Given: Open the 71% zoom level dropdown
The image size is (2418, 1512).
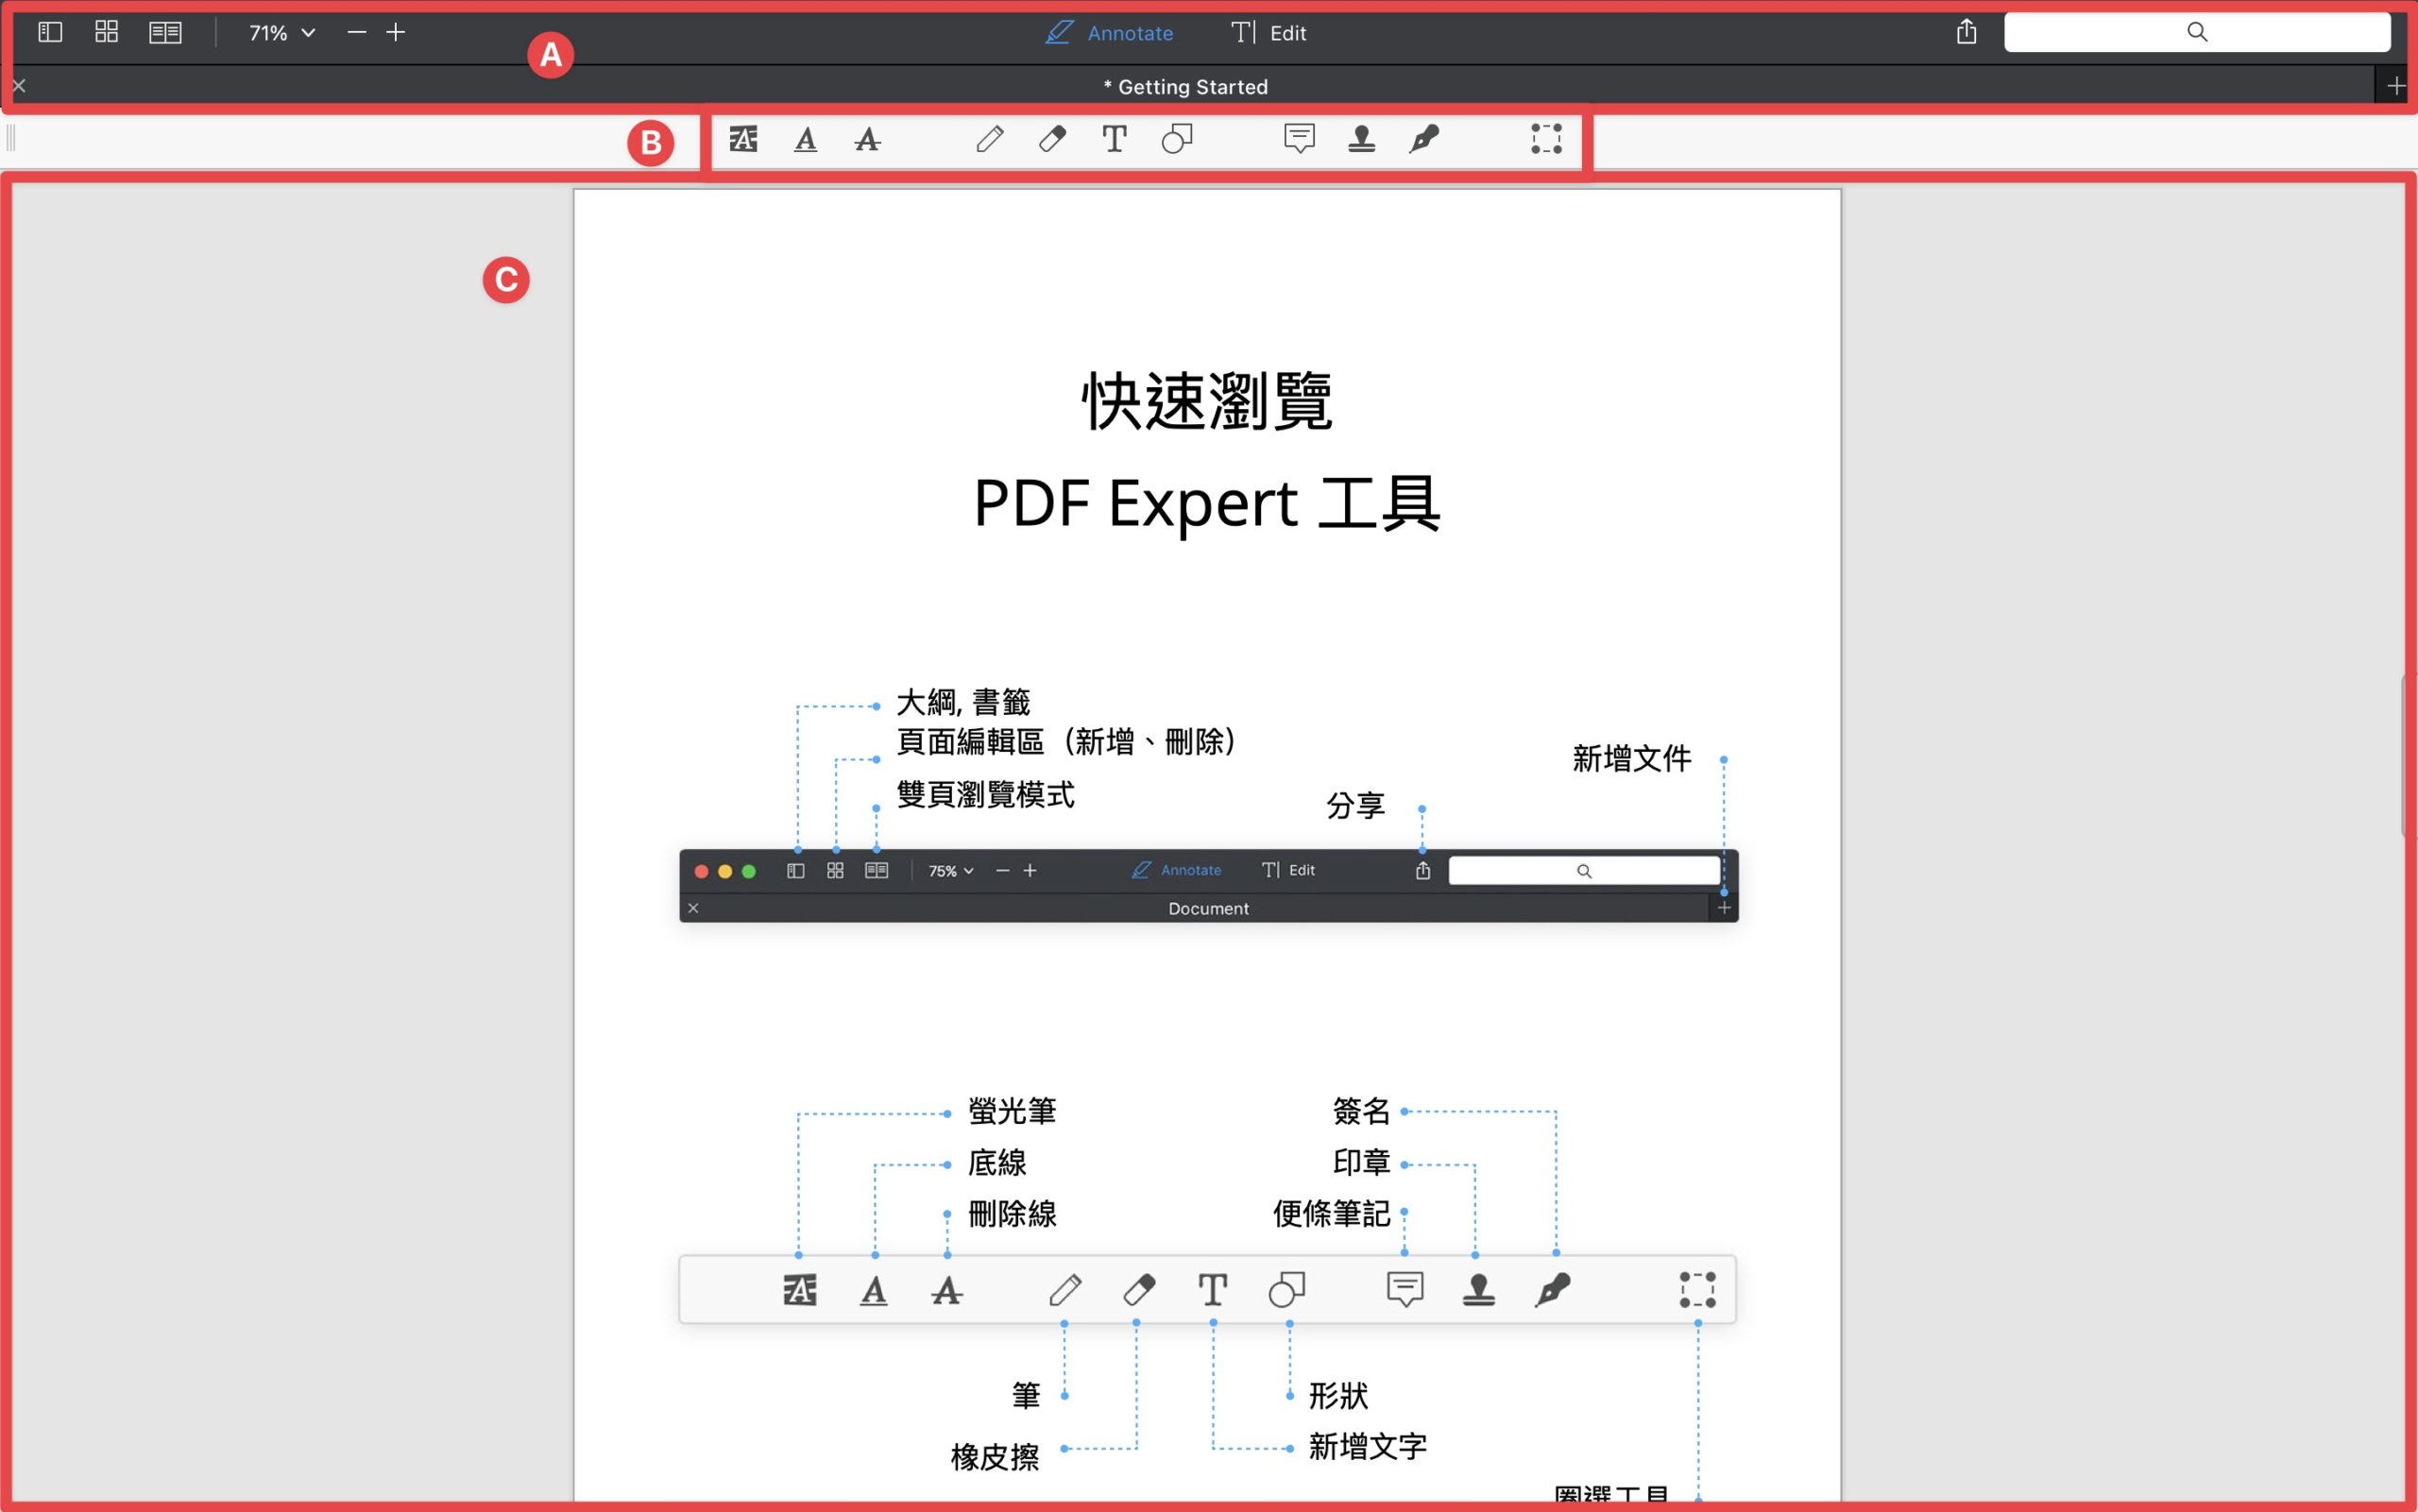Looking at the screenshot, I should click(282, 33).
